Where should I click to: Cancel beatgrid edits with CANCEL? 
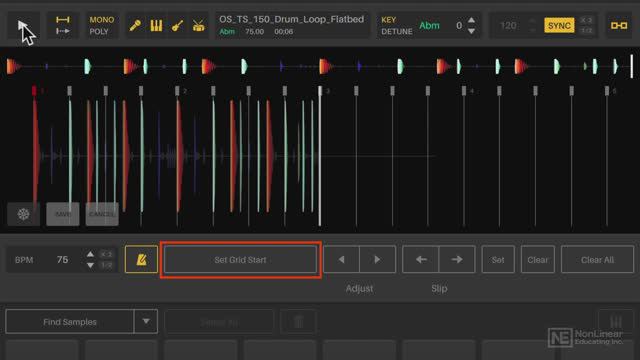tap(102, 214)
